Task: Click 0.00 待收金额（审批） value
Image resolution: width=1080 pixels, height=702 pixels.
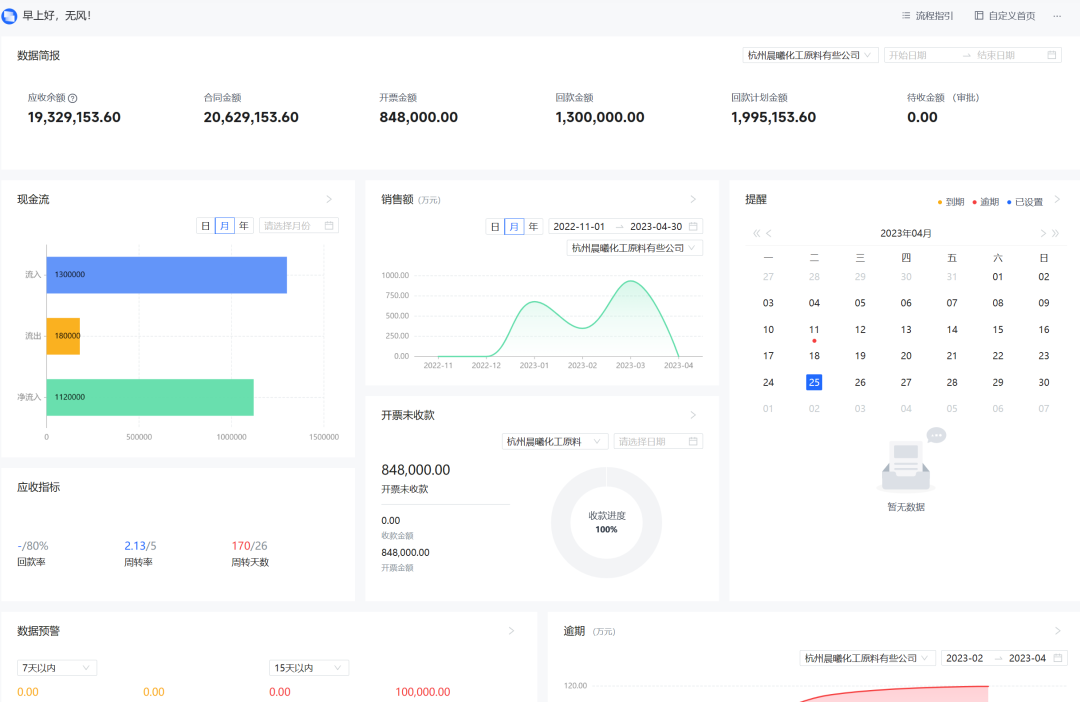Action: point(922,117)
